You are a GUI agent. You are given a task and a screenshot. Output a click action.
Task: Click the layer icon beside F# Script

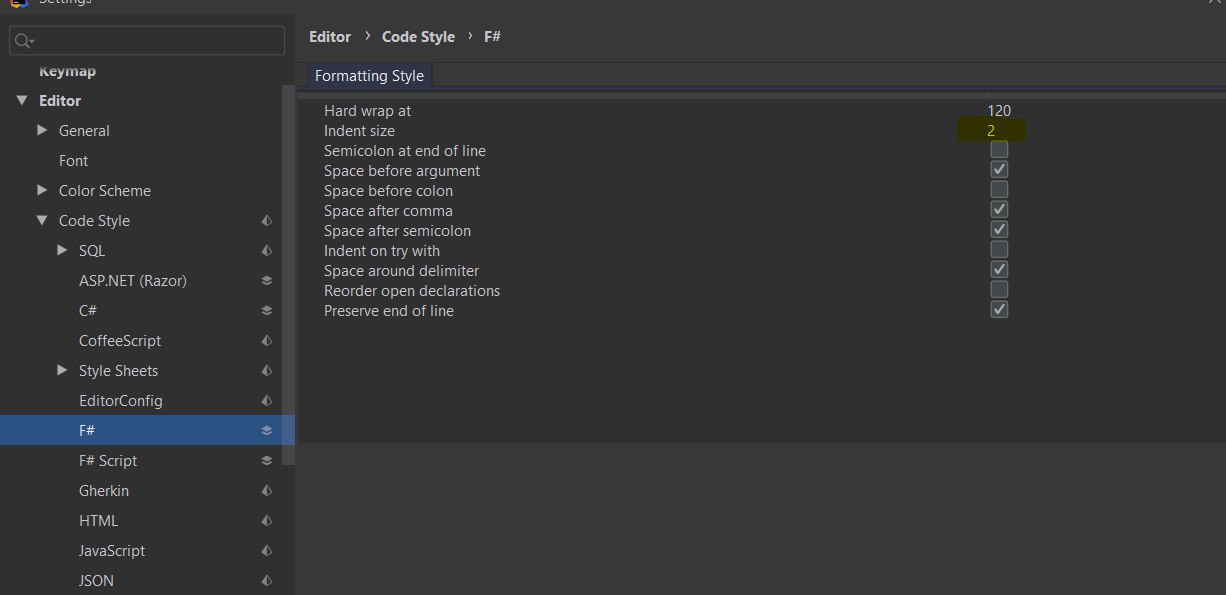[267, 461]
